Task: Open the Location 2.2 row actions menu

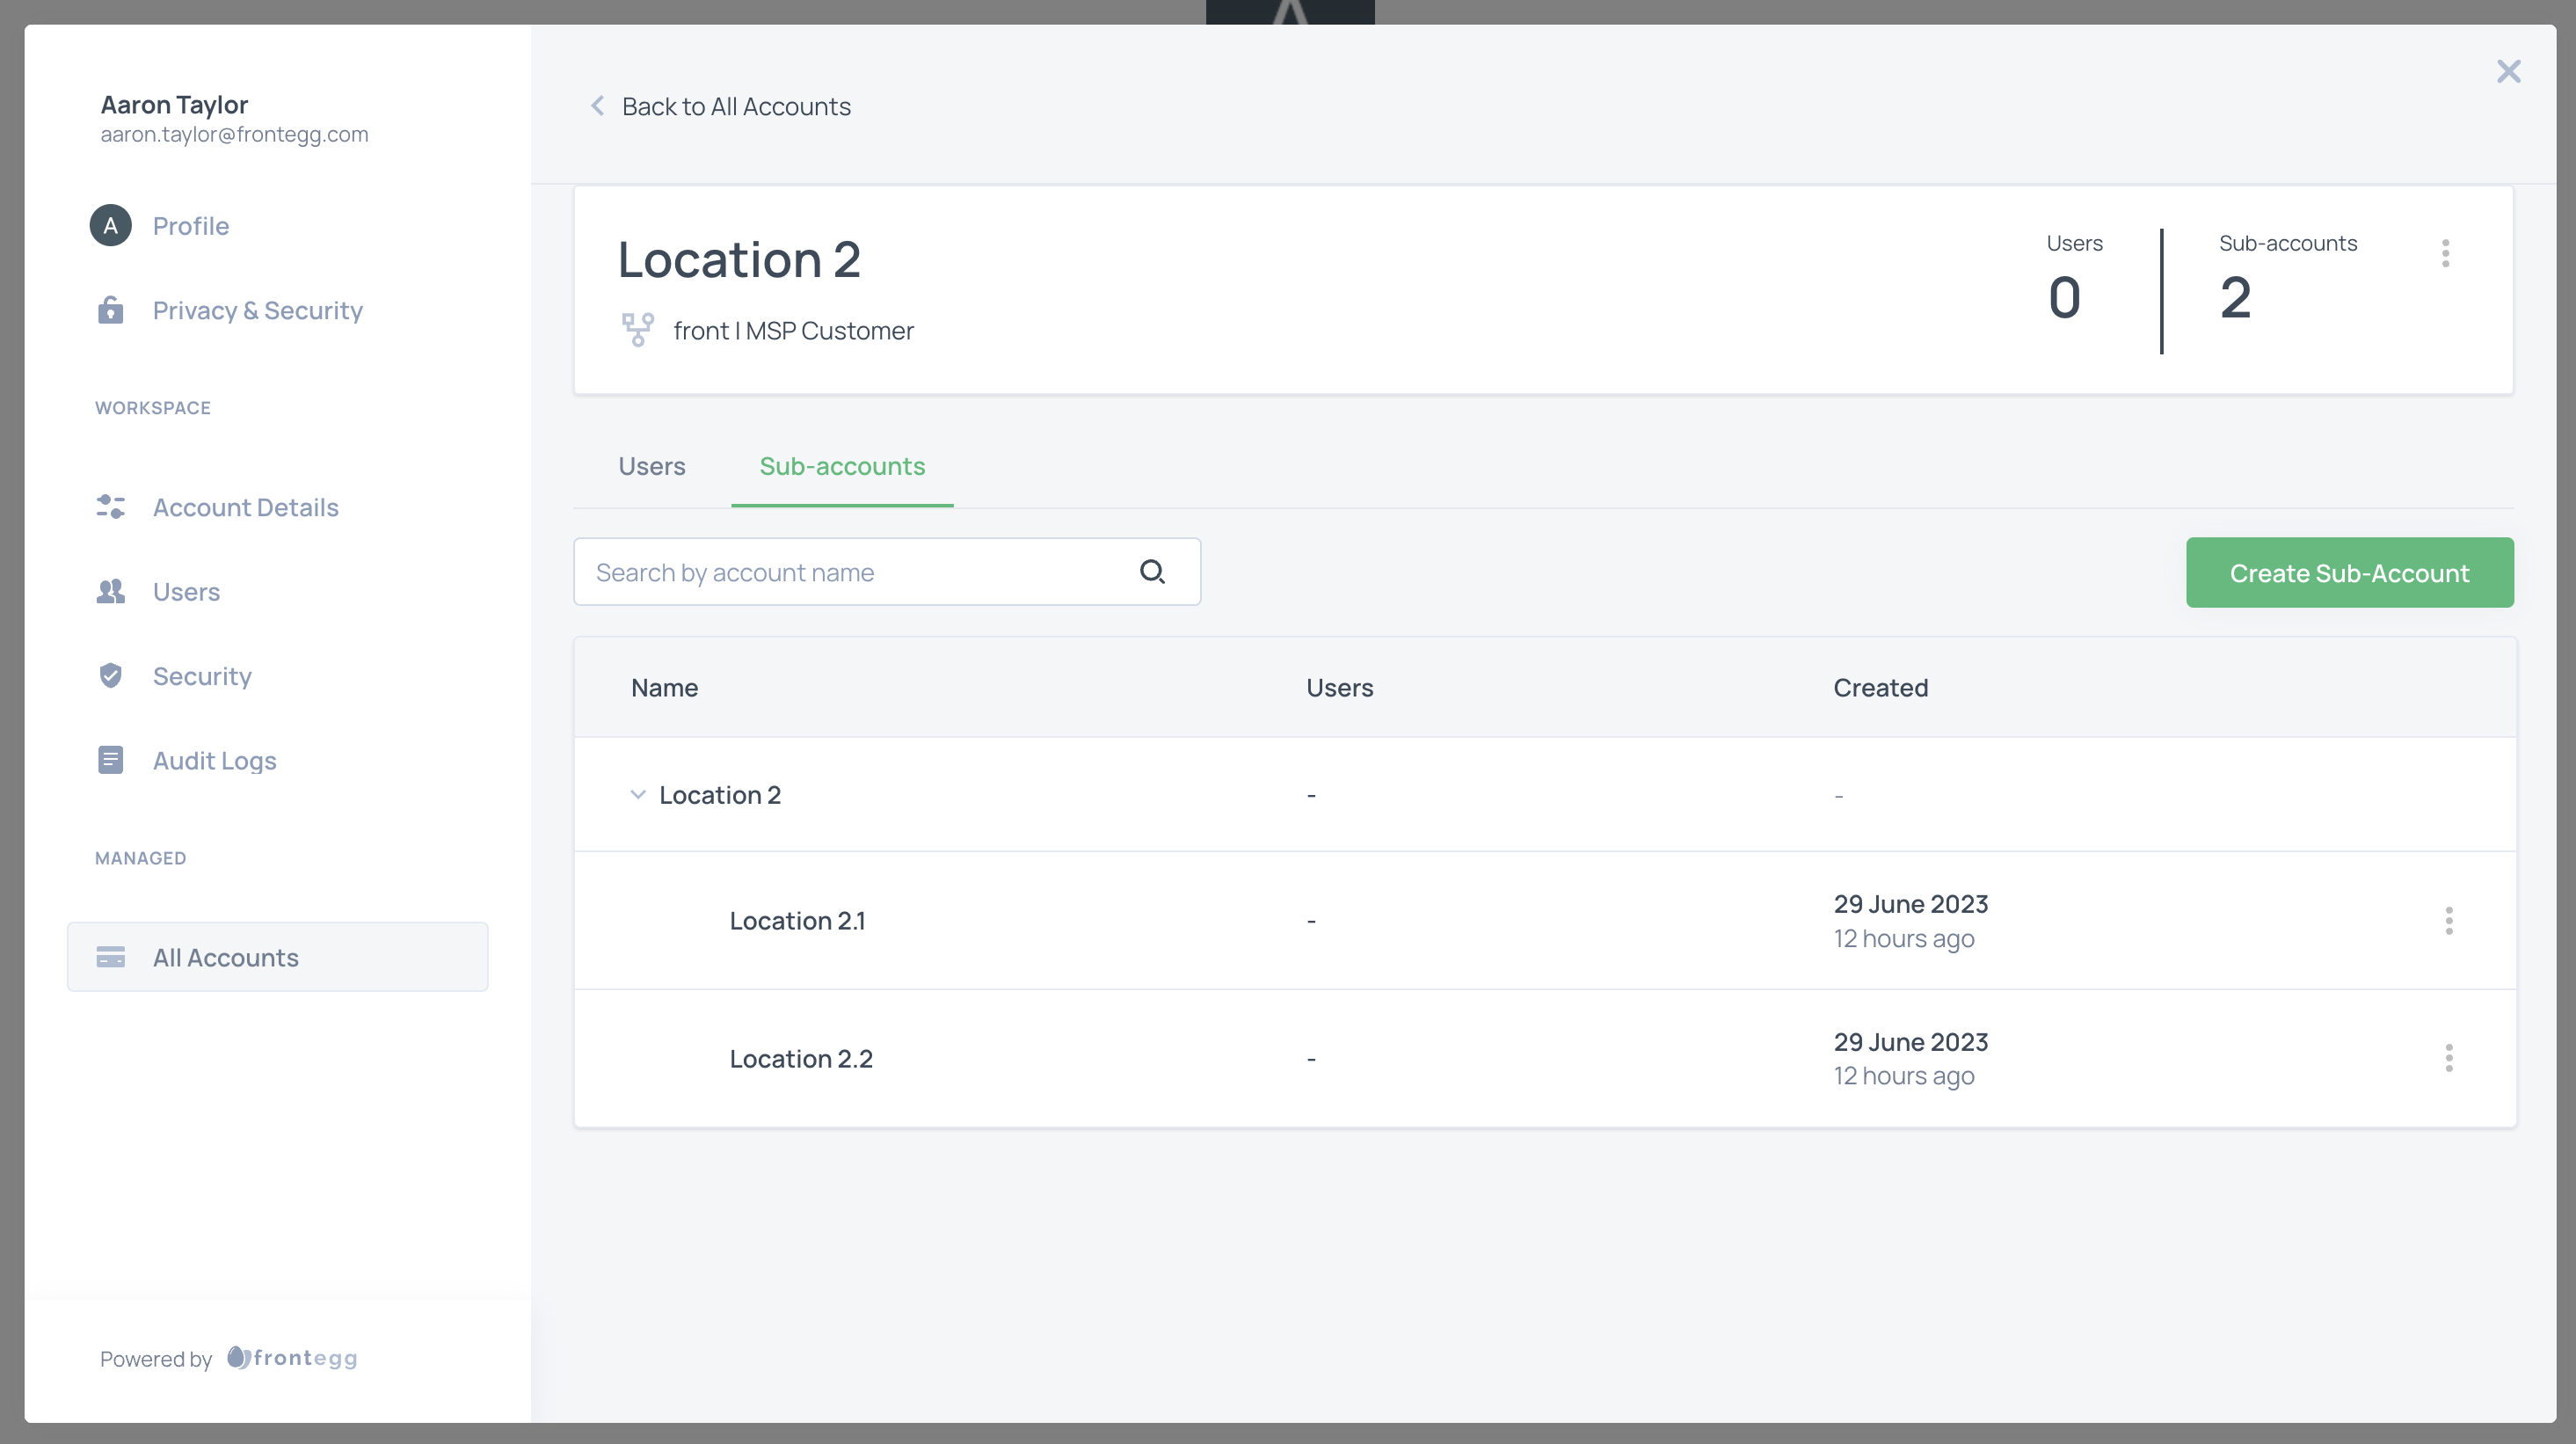Action: click(x=2448, y=1058)
